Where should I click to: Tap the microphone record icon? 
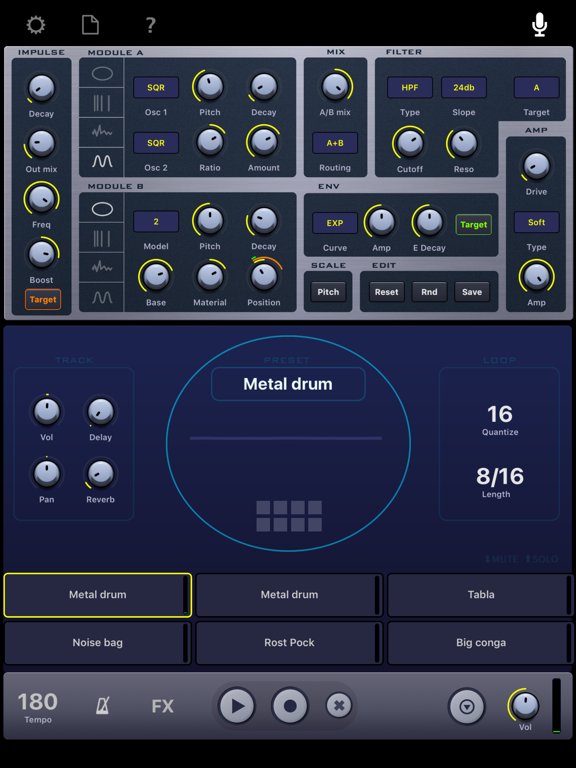(539, 24)
